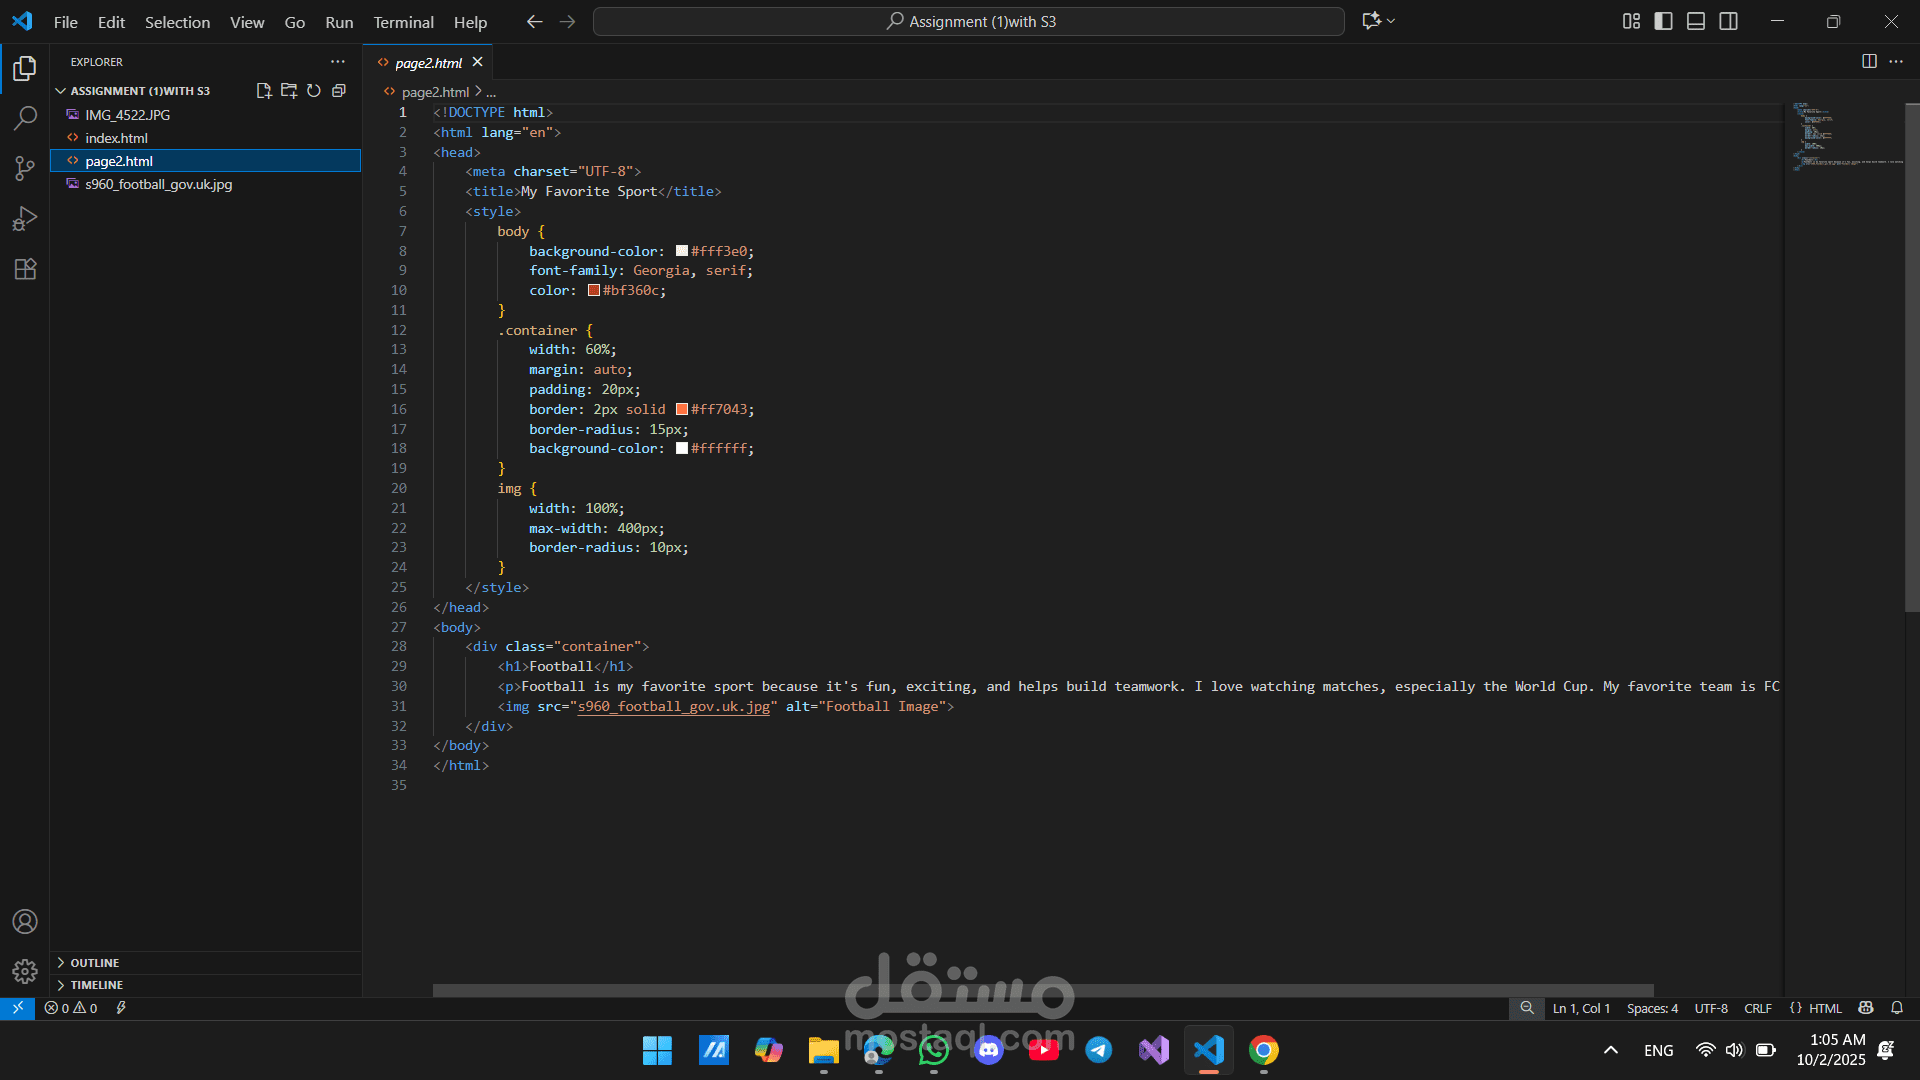Click Ln 1, Col 1 to go to line
The height and width of the screenshot is (1080, 1920).
tap(1581, 1008)
